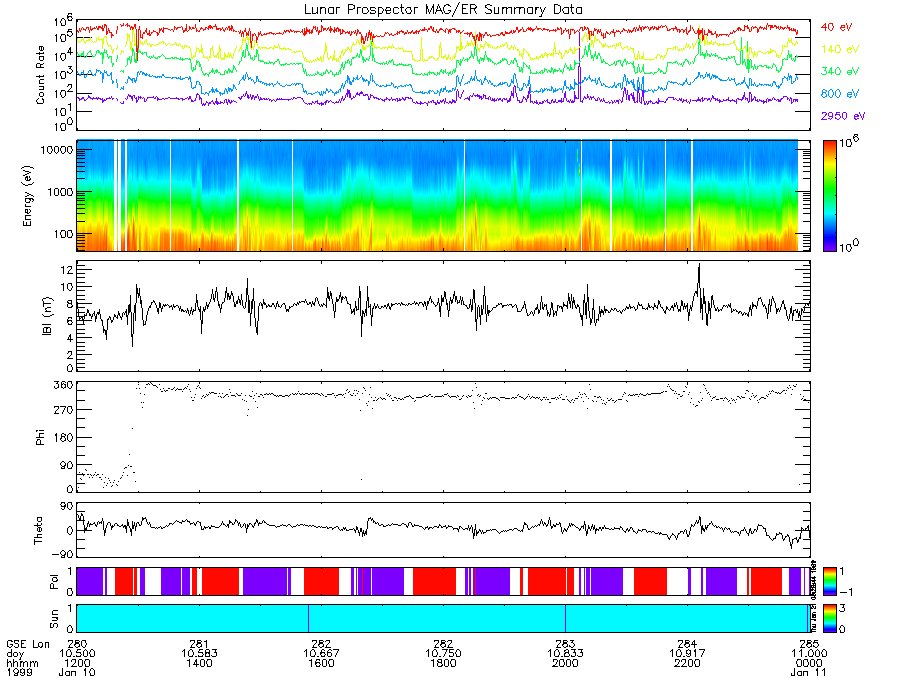Click the Sun color bar ranging 3 to 0
Image resolution: width=900 pixels, height=700 pixels.
(829, 618)
